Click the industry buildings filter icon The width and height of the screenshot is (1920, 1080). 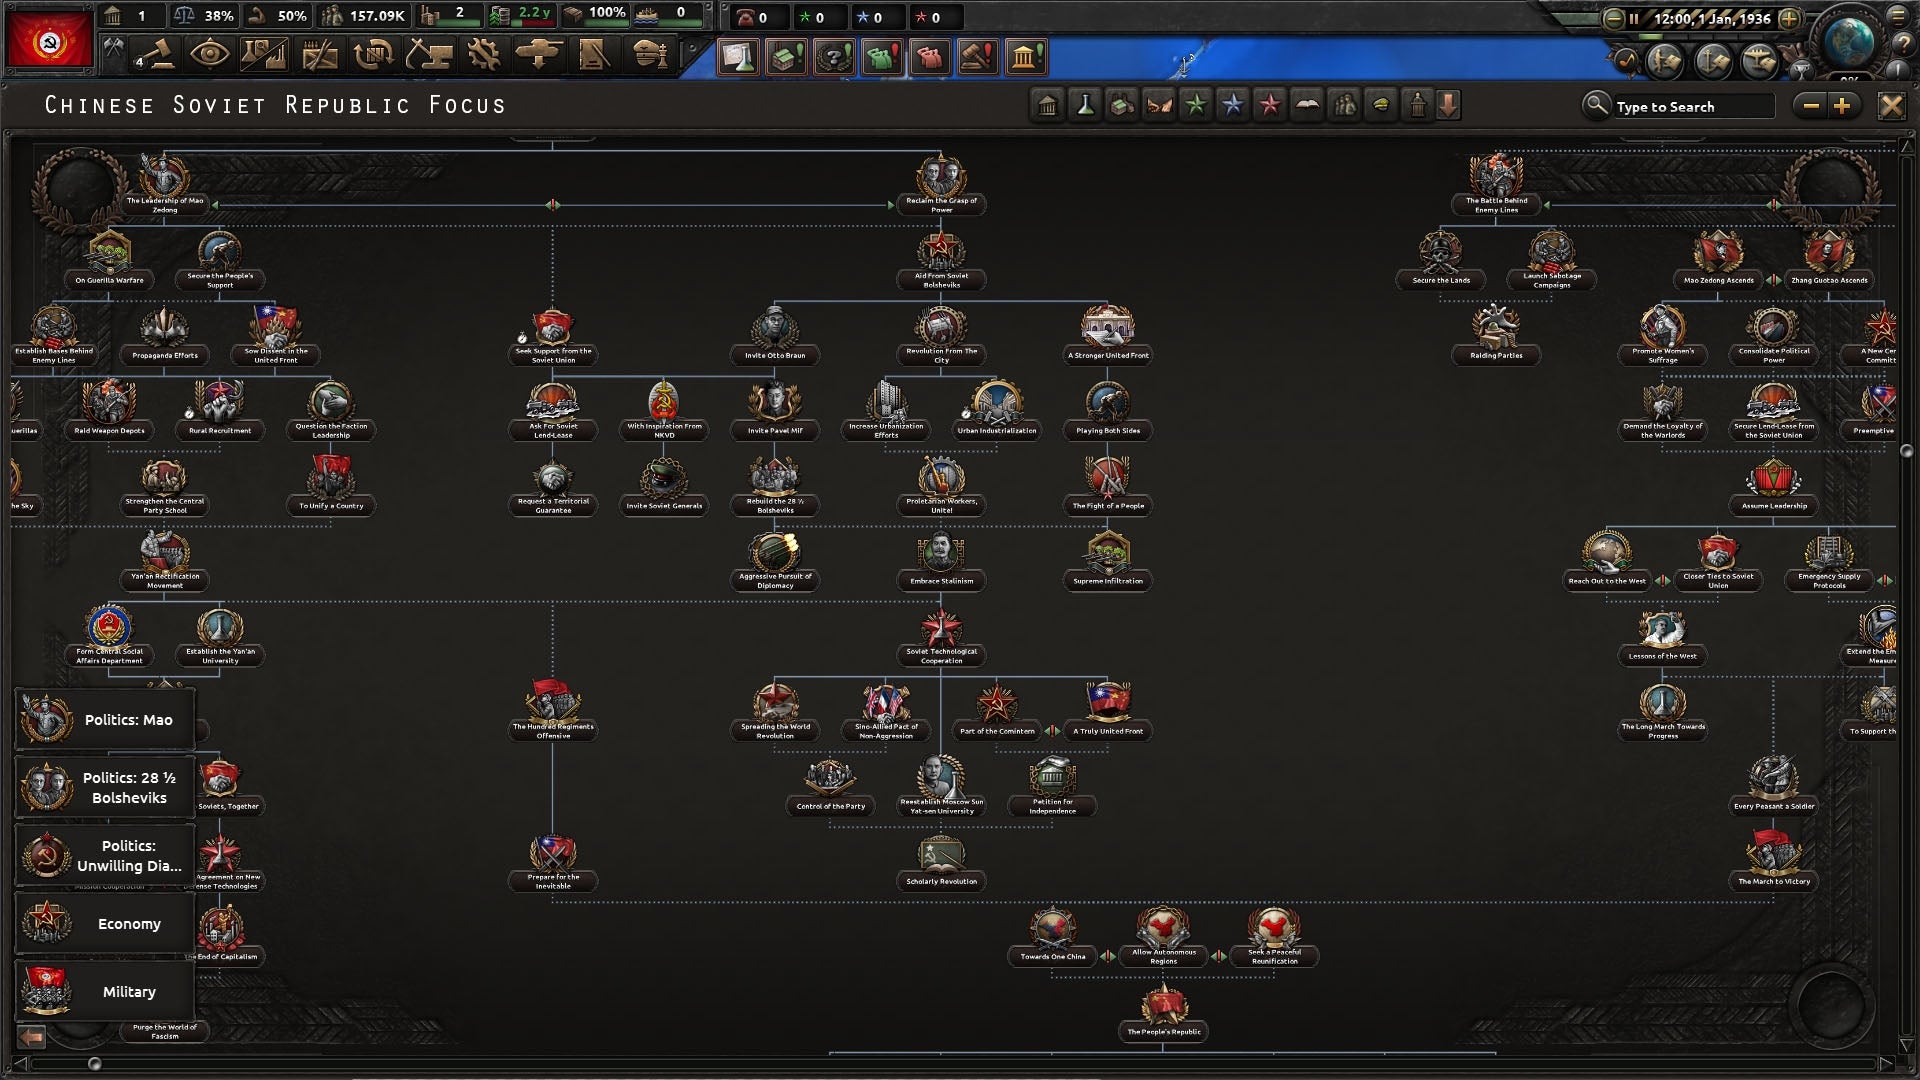click(1122, 105)
